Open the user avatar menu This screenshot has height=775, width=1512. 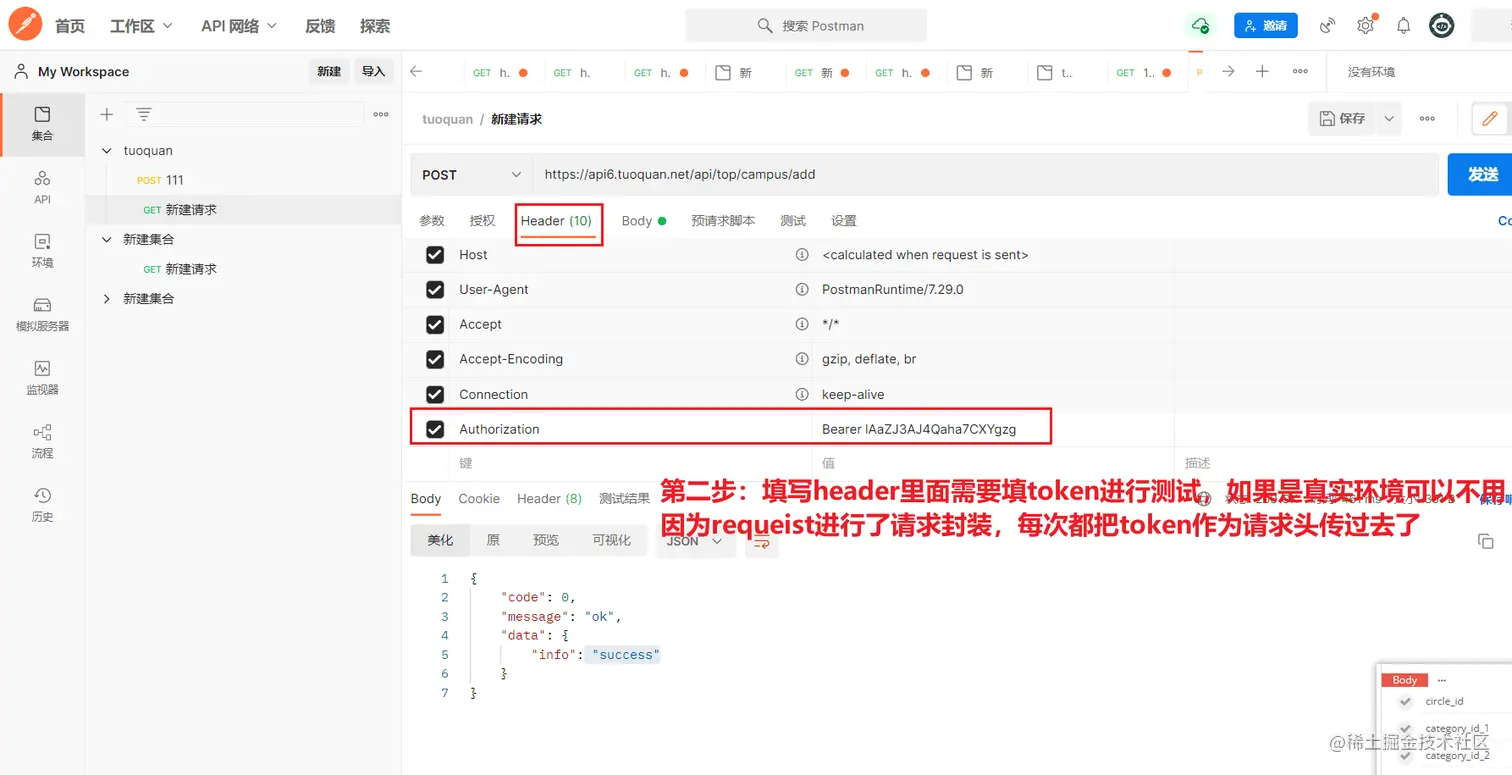pos(1441,26)
